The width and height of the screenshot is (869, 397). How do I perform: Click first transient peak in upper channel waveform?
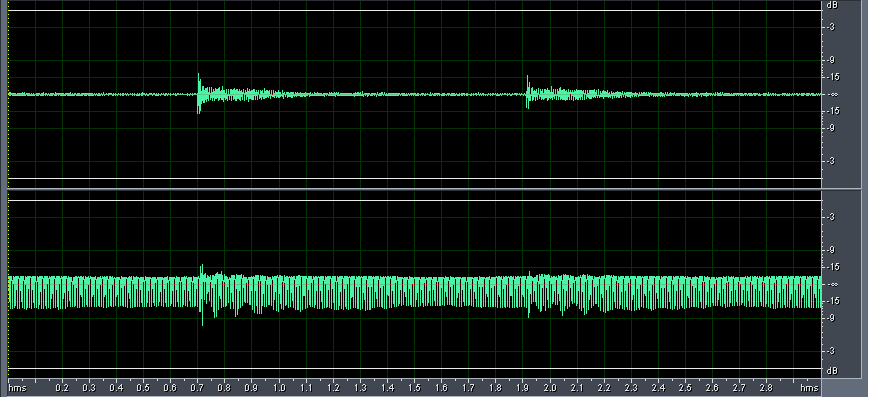(x=198, y=93)
